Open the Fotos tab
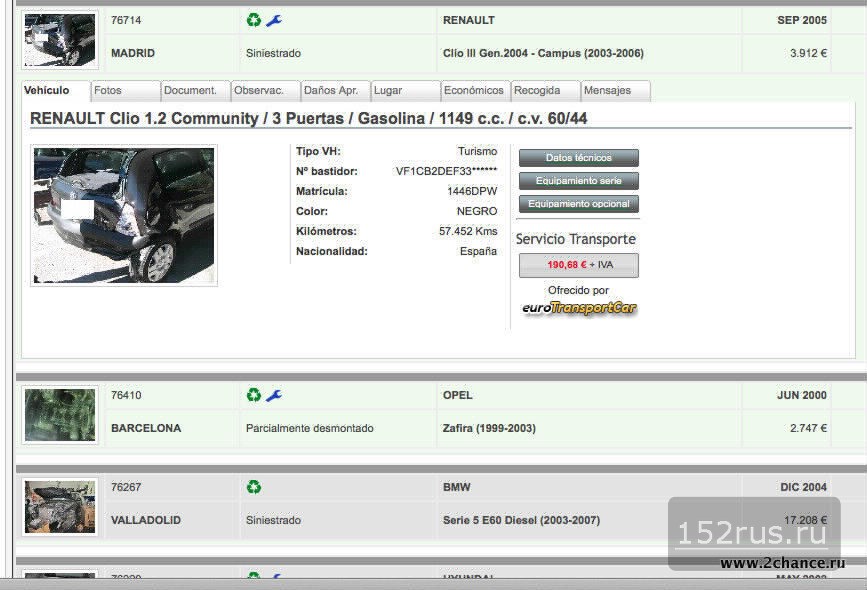This screenshot has height=590, width=867. tap(126, 91)
